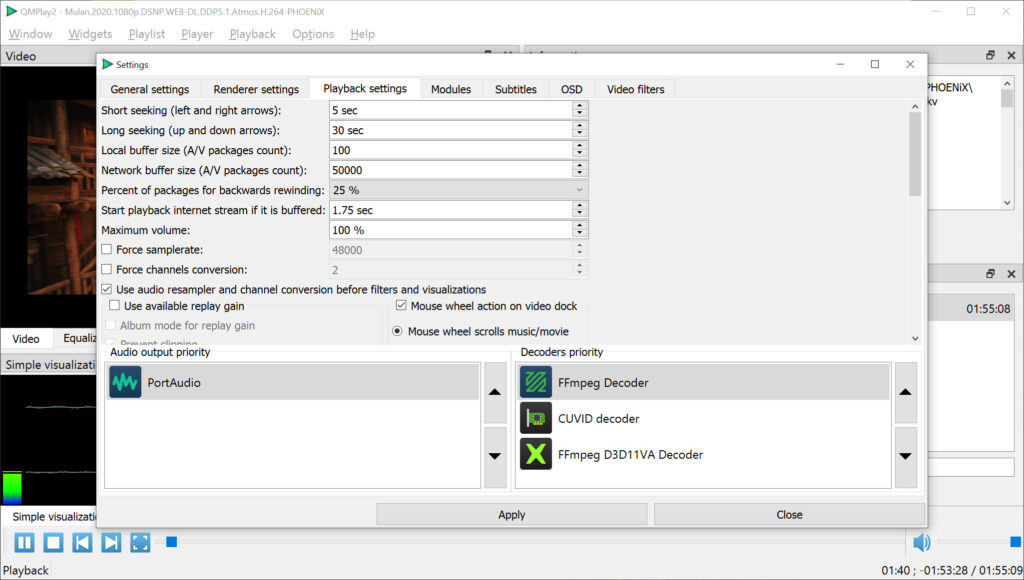The height and width of the screenshot is (580, 1024).
Task: Float the playlist dock panel
Action: tap(990, 274)
